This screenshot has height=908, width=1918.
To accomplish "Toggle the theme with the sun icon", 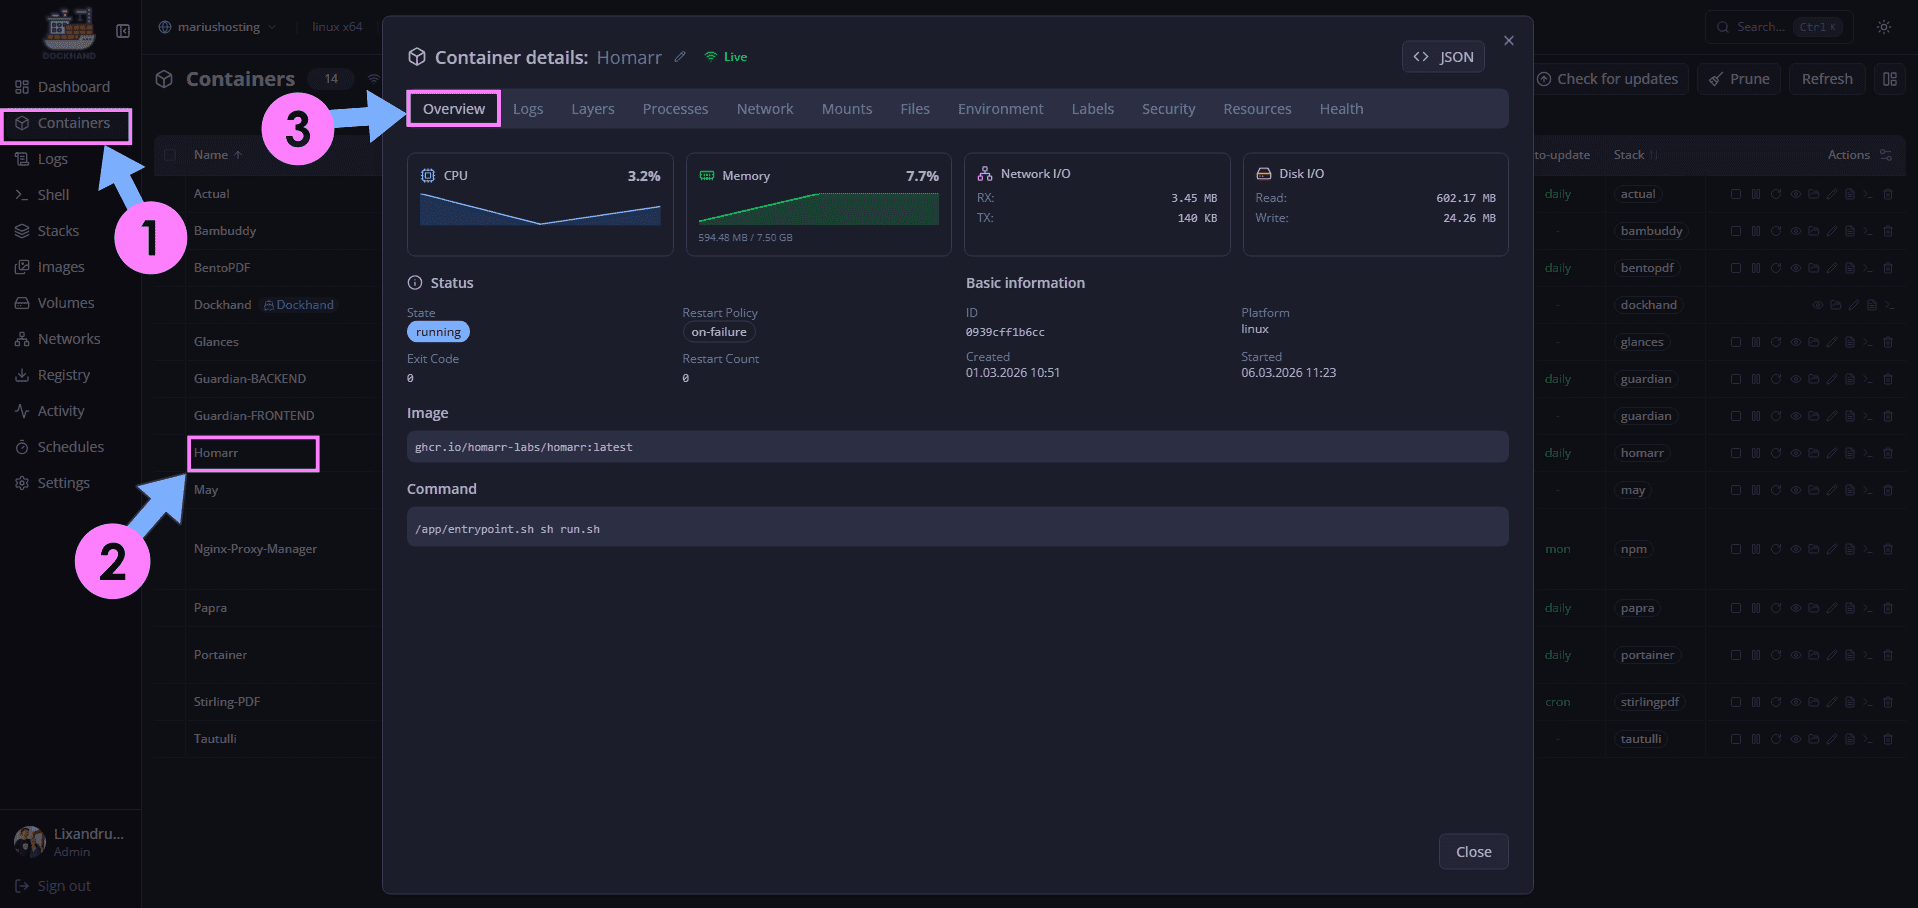I will point(1884,27).
